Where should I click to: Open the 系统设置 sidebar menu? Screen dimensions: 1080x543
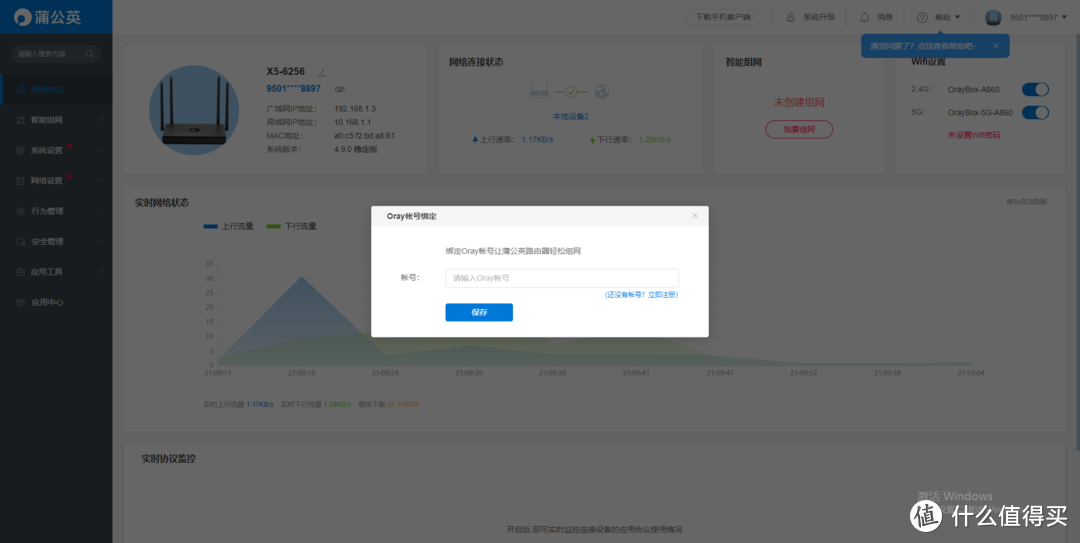[x=56, y=150]
